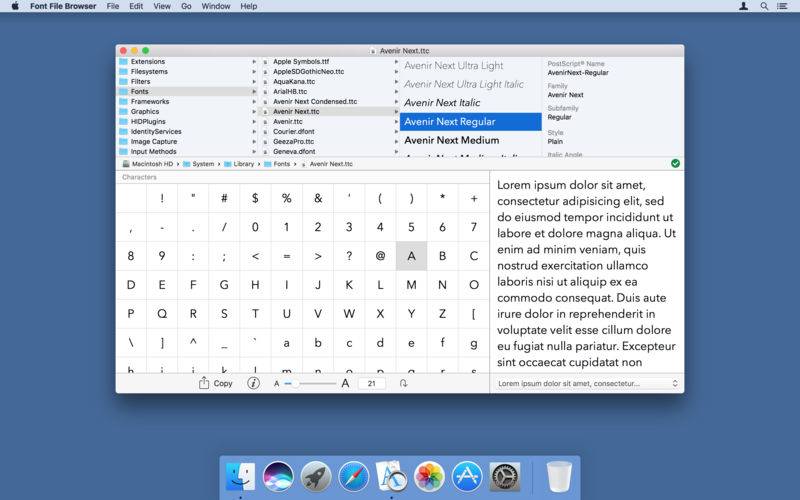The height and width of the screenshot is (500, 800).
Task: Open the sample text dropdown
Action: (587, 383)
